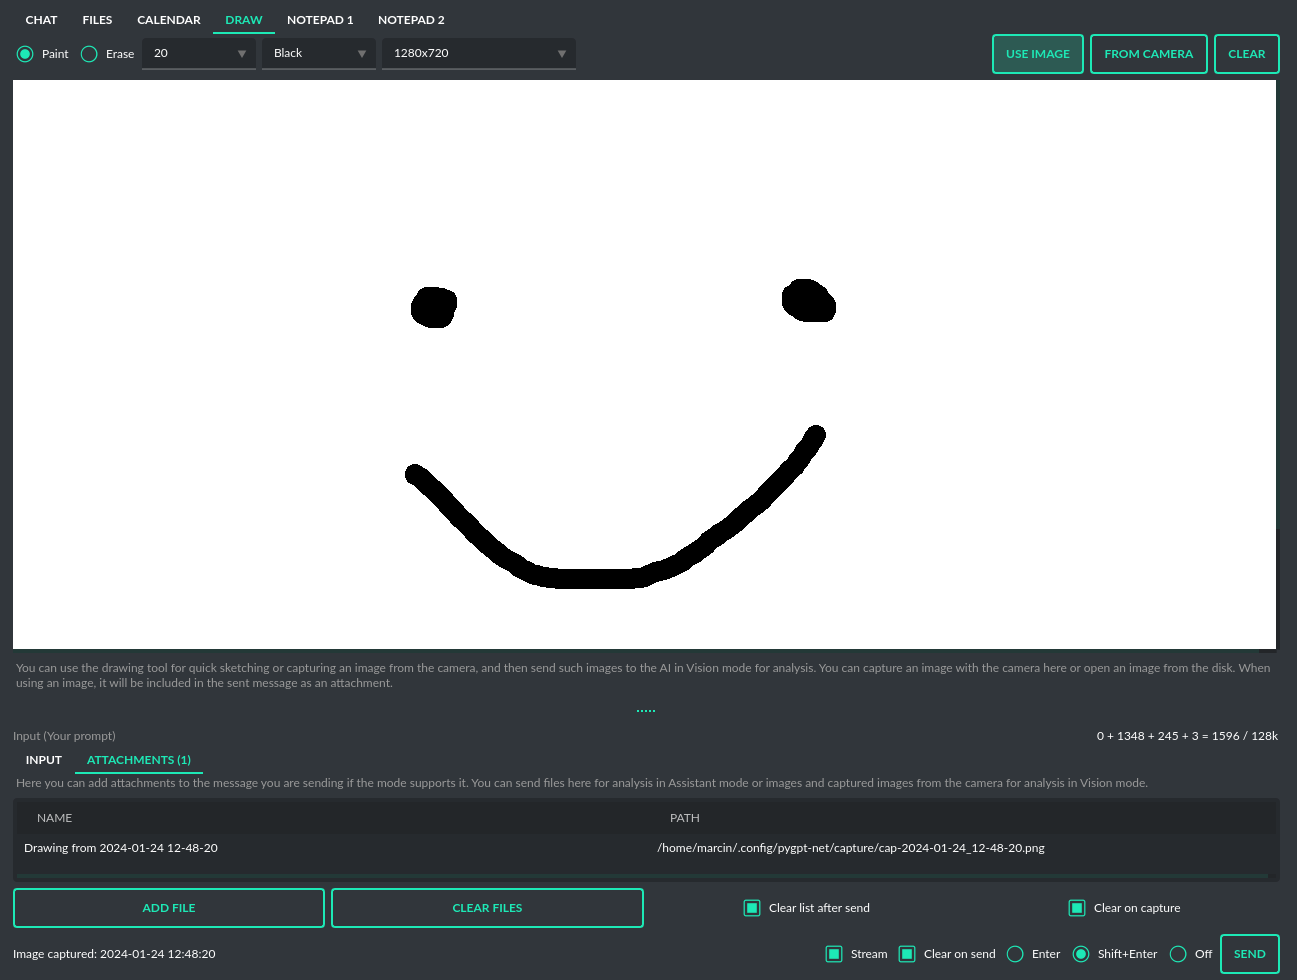Switch to the Chat tab

point(41,20)
